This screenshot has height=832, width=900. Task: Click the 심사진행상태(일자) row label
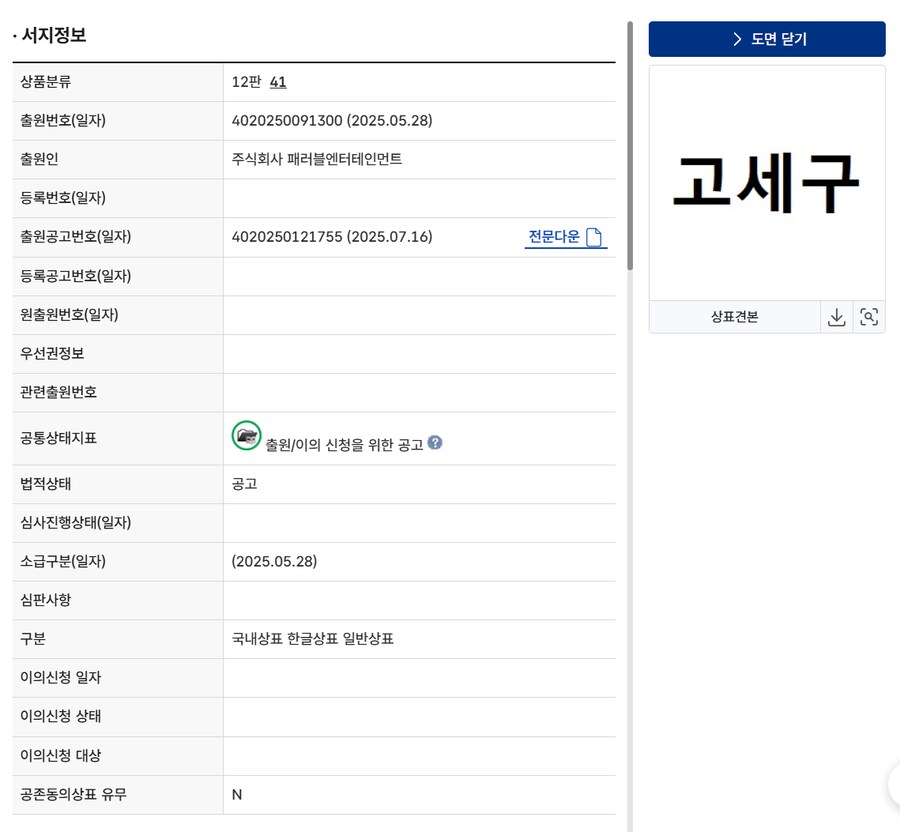coord(76,523)
